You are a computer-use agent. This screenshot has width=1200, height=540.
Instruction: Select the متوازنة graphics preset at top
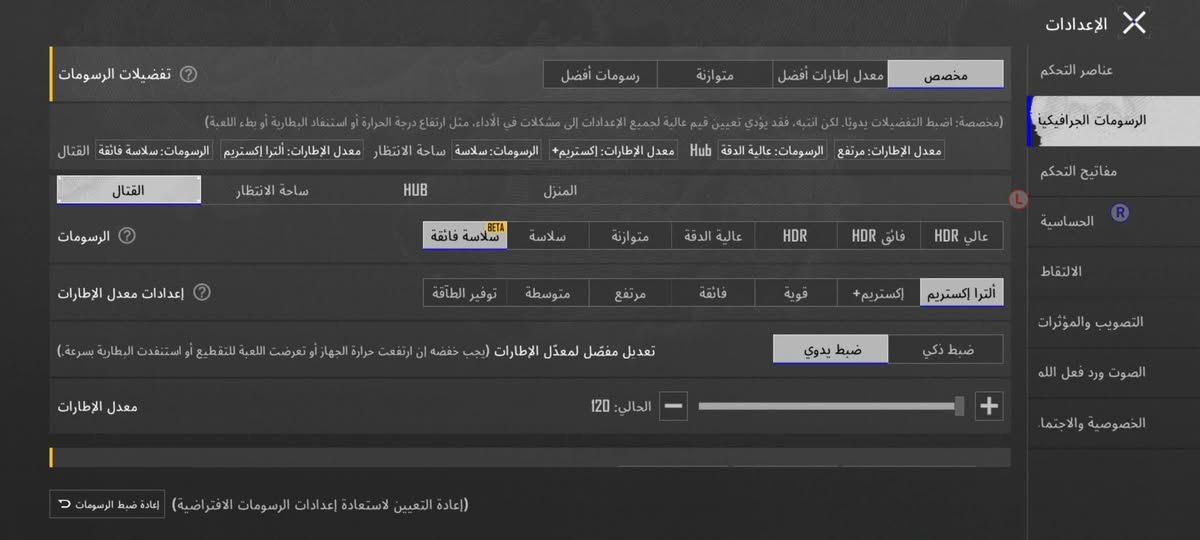[x=714, y=74]
